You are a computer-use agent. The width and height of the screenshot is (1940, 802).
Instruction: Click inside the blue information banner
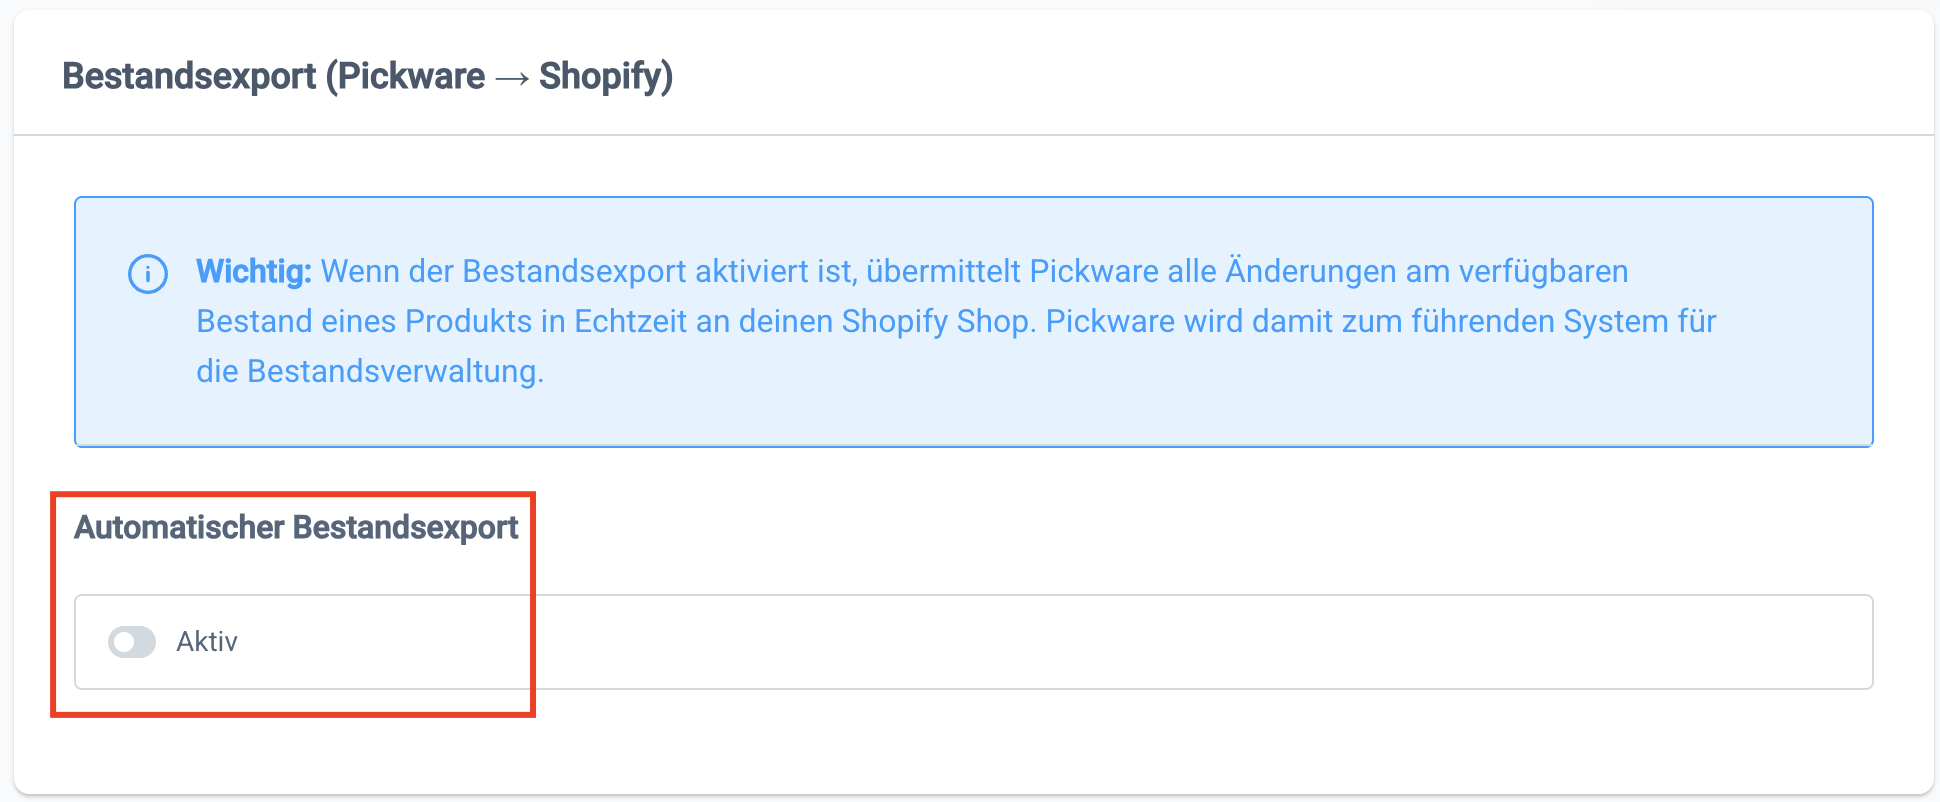click(975, 320)
